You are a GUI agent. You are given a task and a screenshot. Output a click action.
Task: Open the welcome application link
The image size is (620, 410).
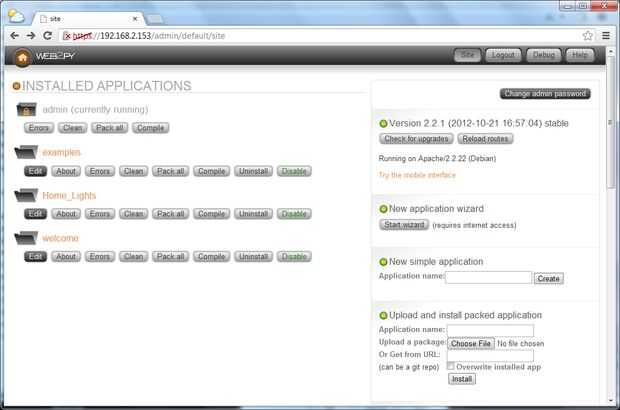[60, 238]
